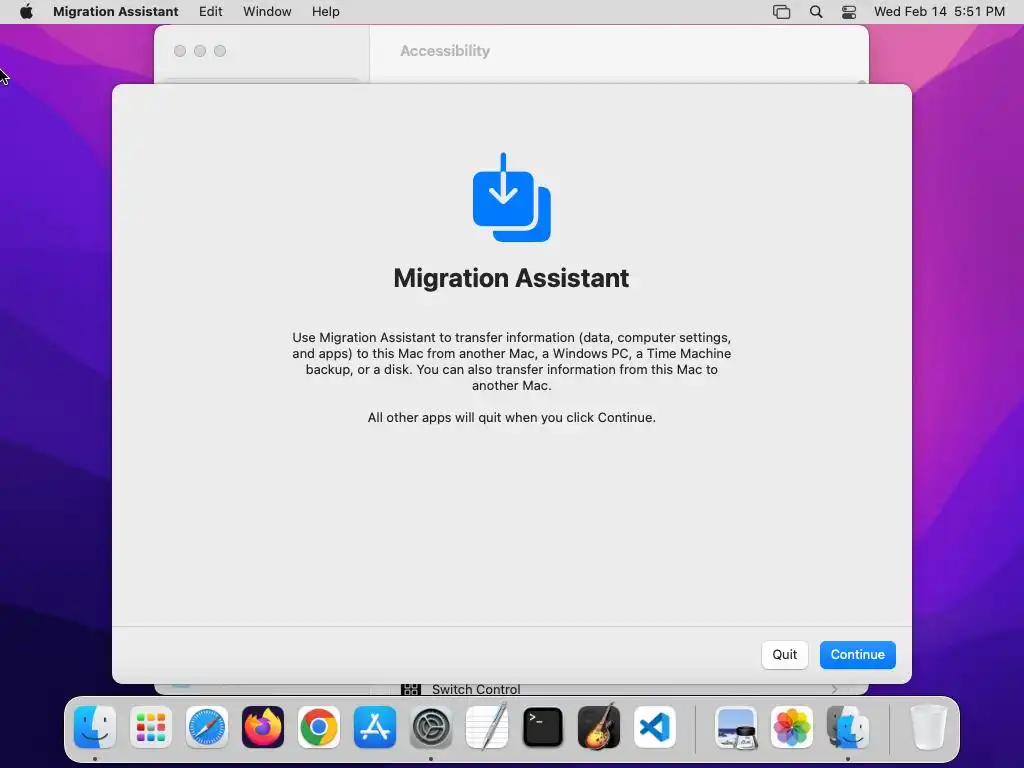Launch Google Chrome from the Dock

pyautogui.click(x=319, y=727)
